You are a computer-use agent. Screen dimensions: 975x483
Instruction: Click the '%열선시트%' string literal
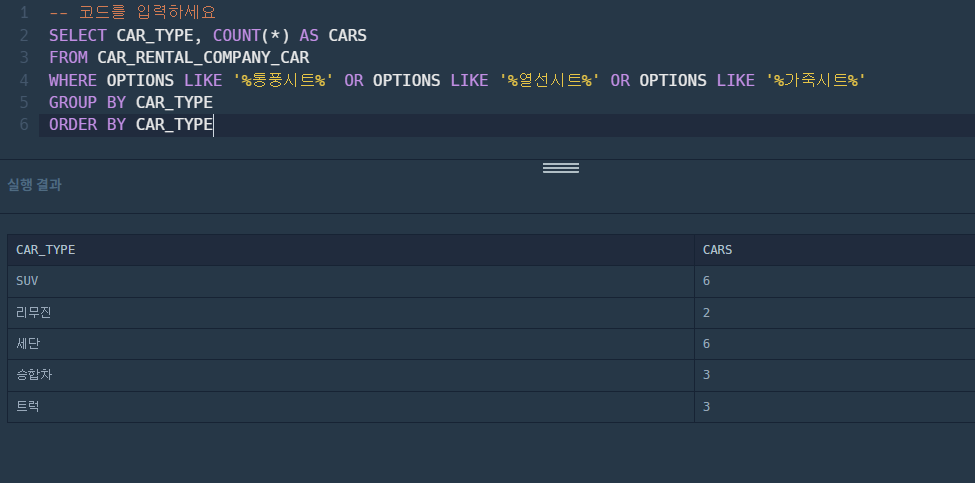pos(550,80)
